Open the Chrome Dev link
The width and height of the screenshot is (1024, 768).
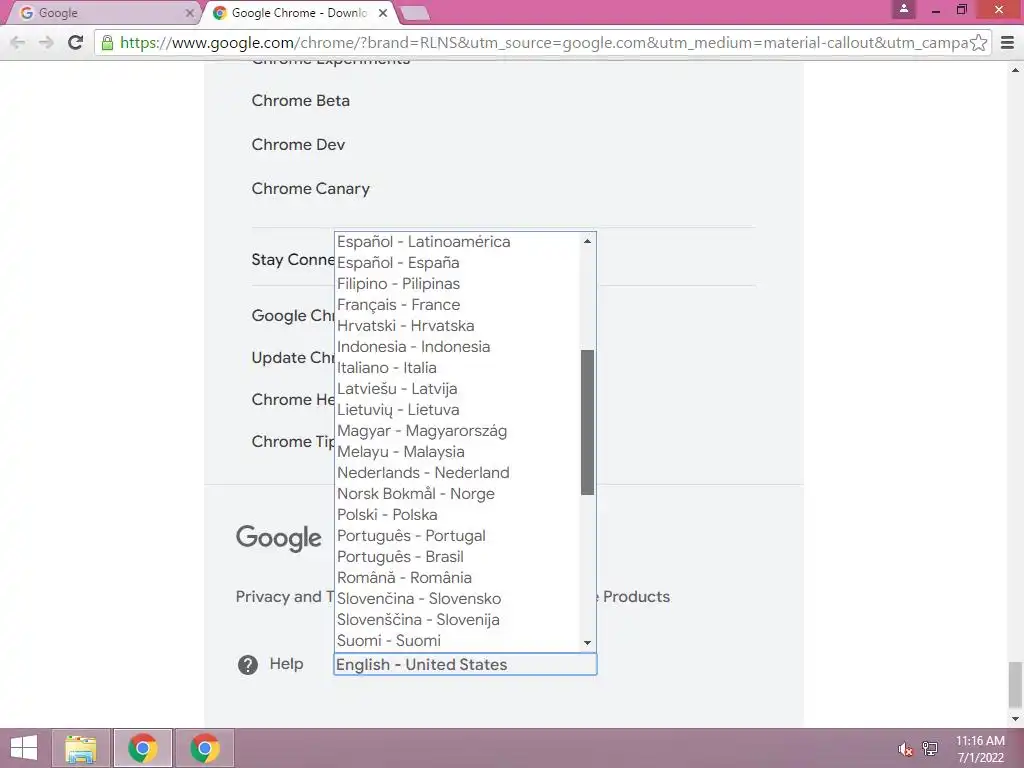coord(298,144)
